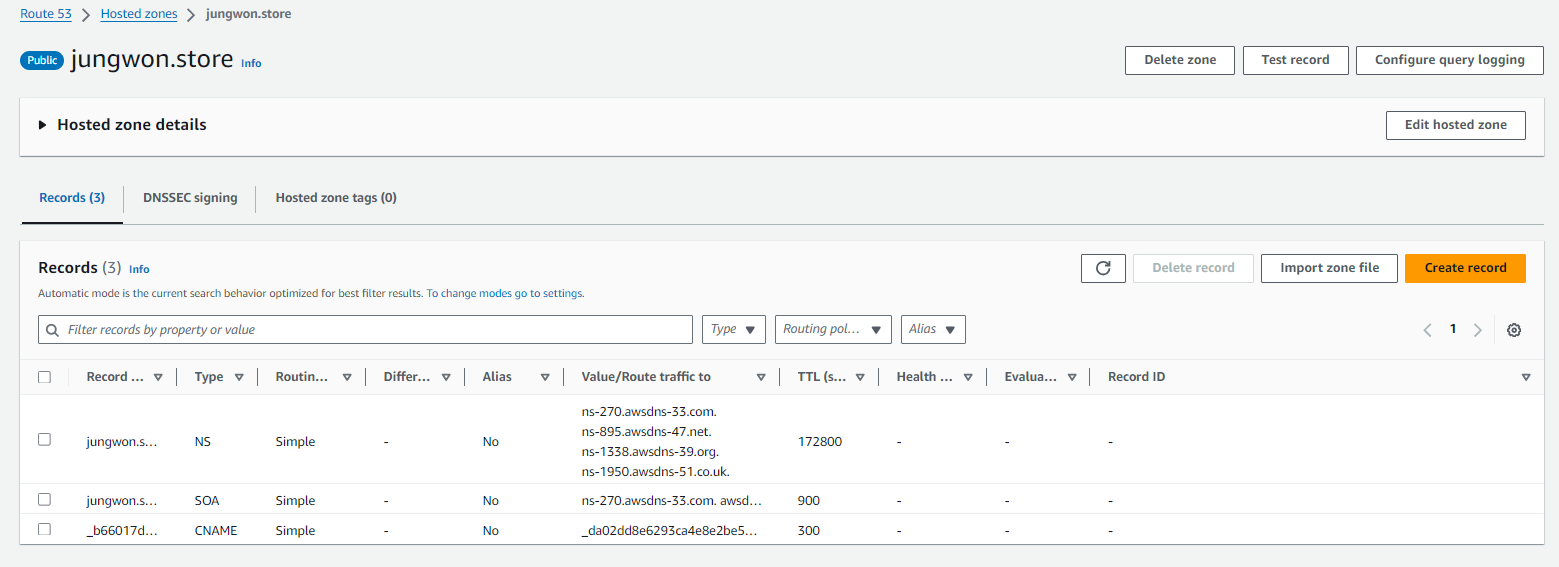Click Route 53 breadcrumb link

click(x=46, y=14)
